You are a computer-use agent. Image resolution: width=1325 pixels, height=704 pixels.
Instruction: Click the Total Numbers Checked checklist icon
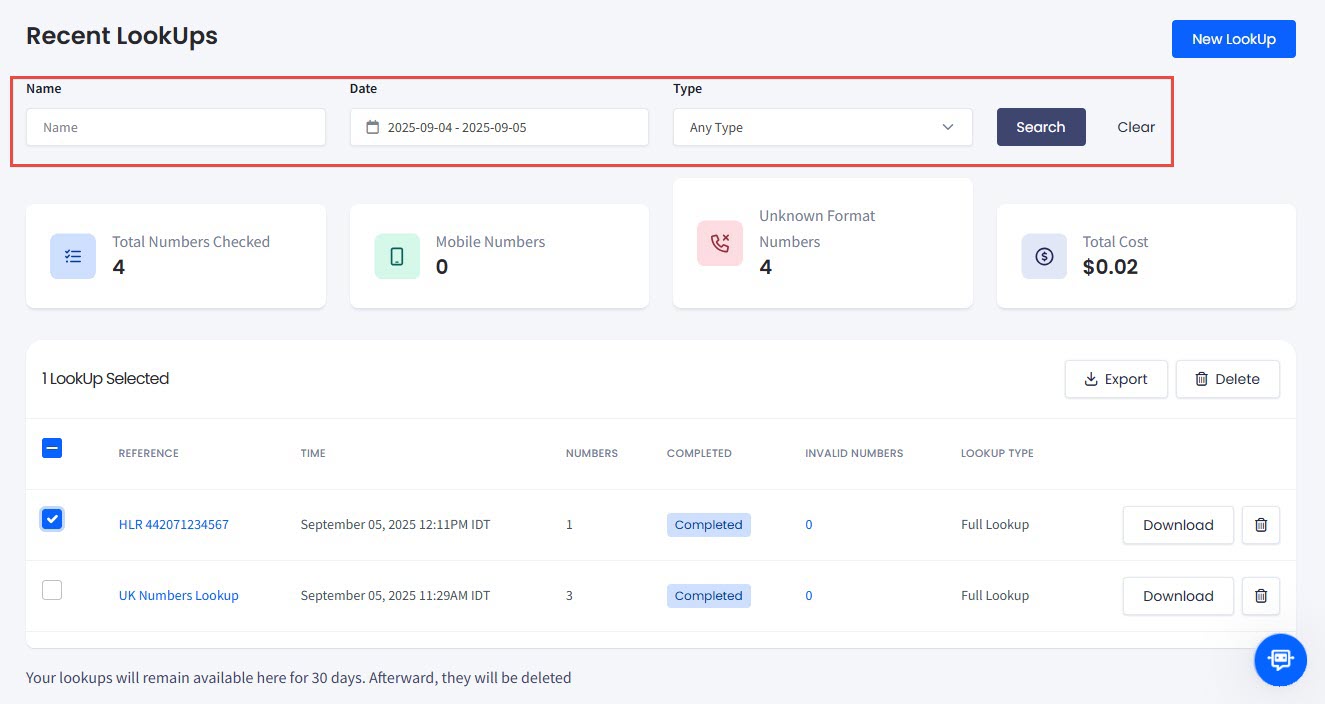73,256
